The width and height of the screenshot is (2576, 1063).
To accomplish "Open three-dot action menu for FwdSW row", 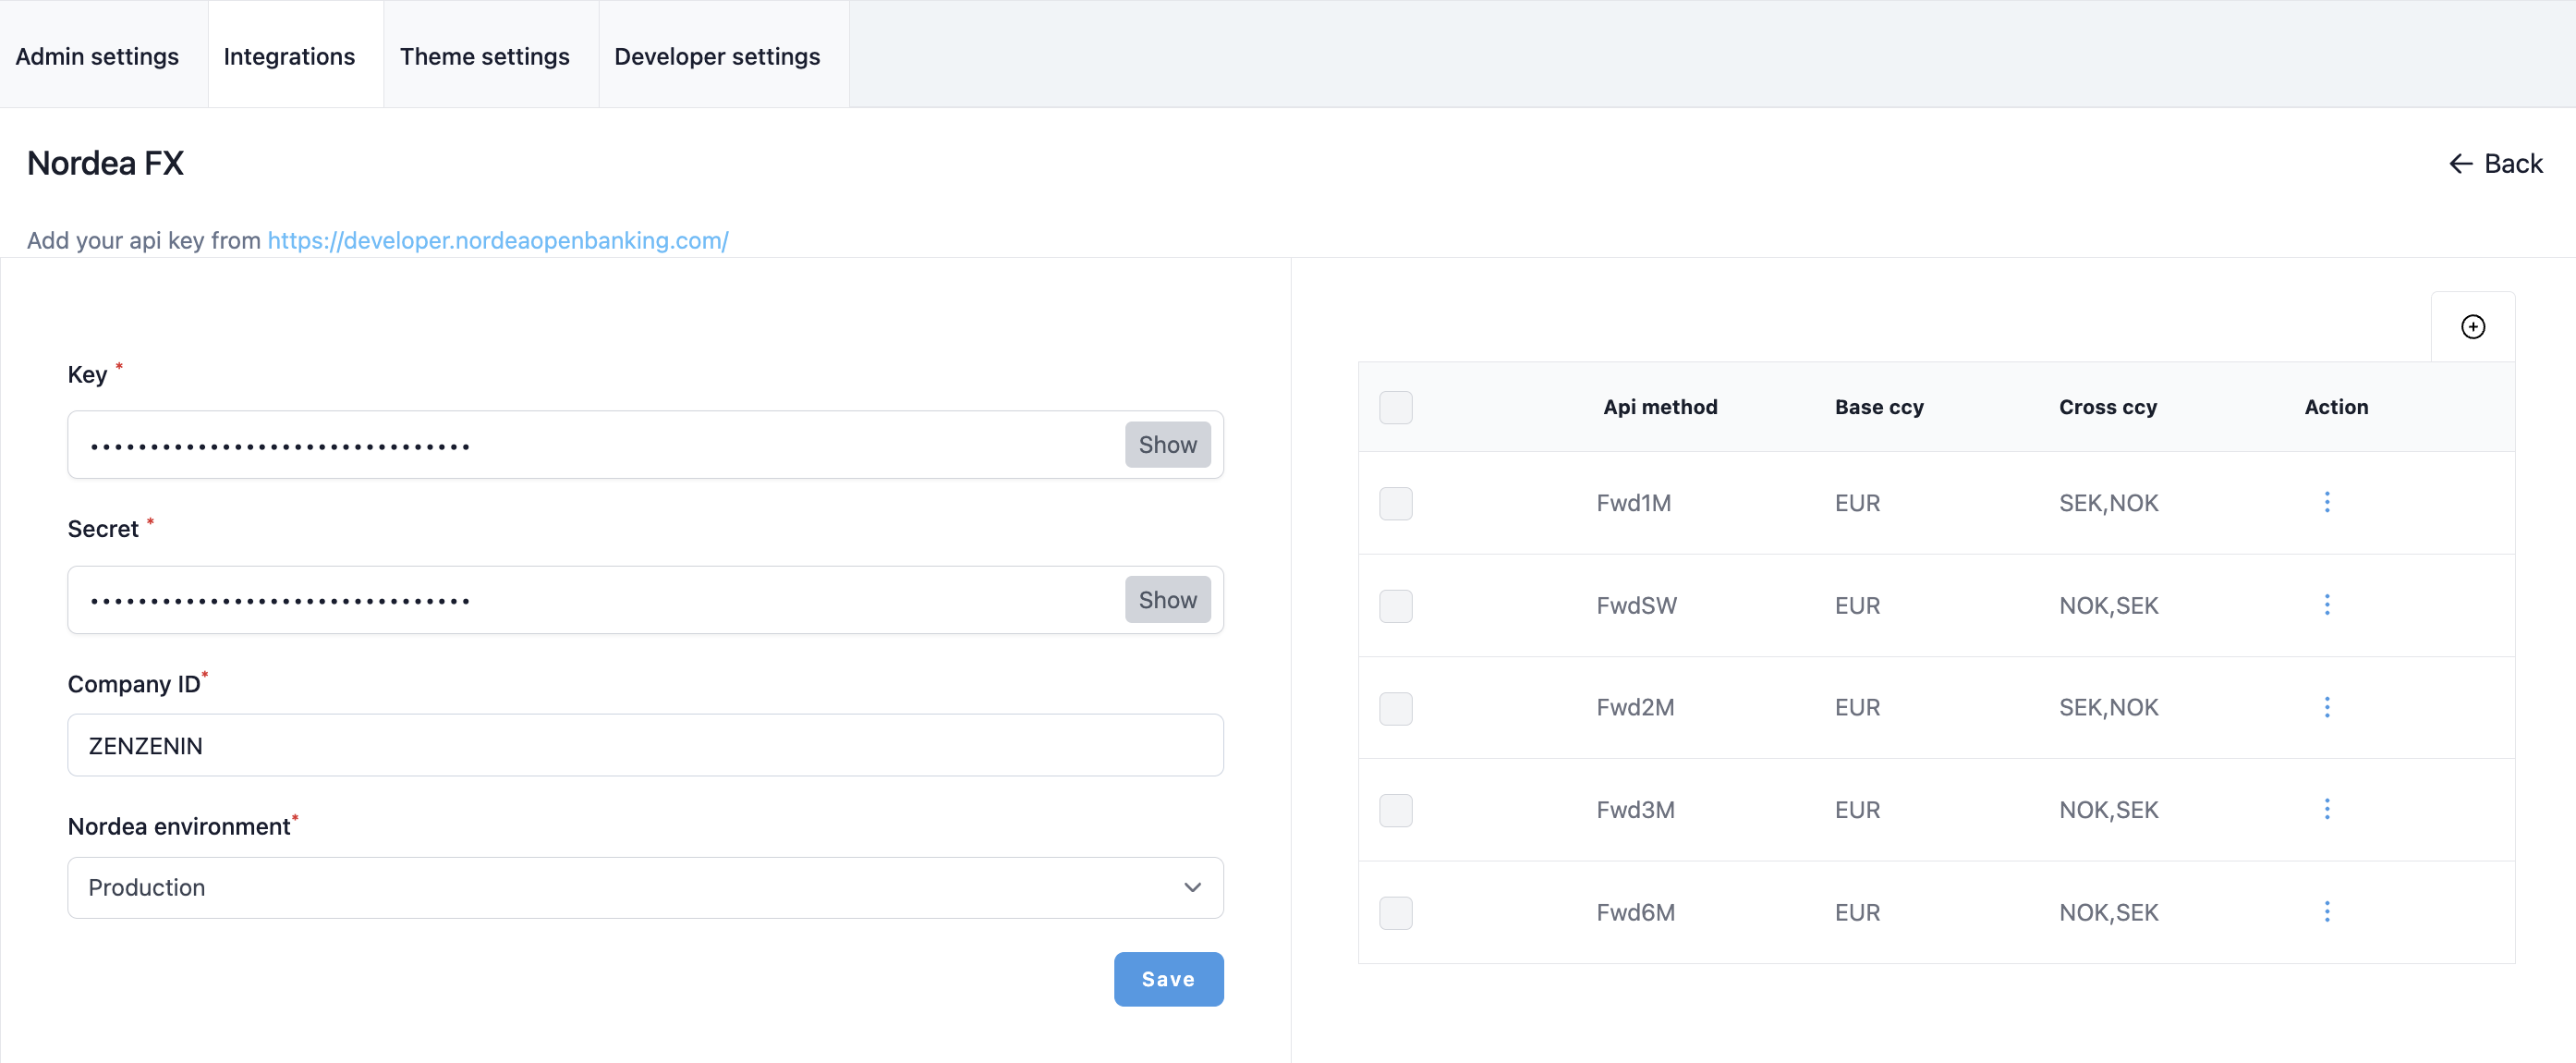I will [x=2326, y=605].
